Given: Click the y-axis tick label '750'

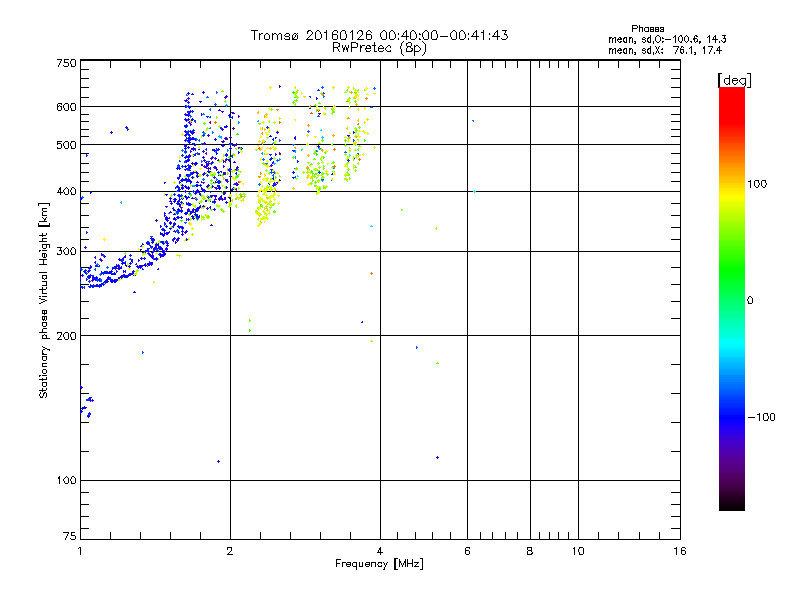Looking at the screenshot, I should [66, 63].
